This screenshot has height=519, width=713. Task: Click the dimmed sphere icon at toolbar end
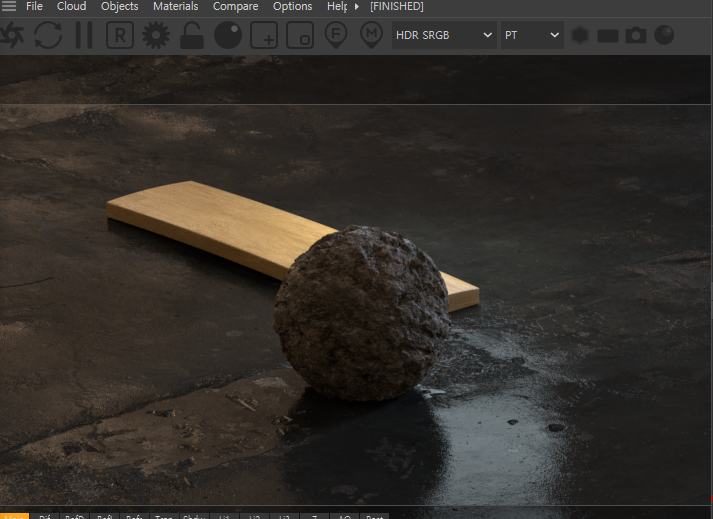pos(664,35)
